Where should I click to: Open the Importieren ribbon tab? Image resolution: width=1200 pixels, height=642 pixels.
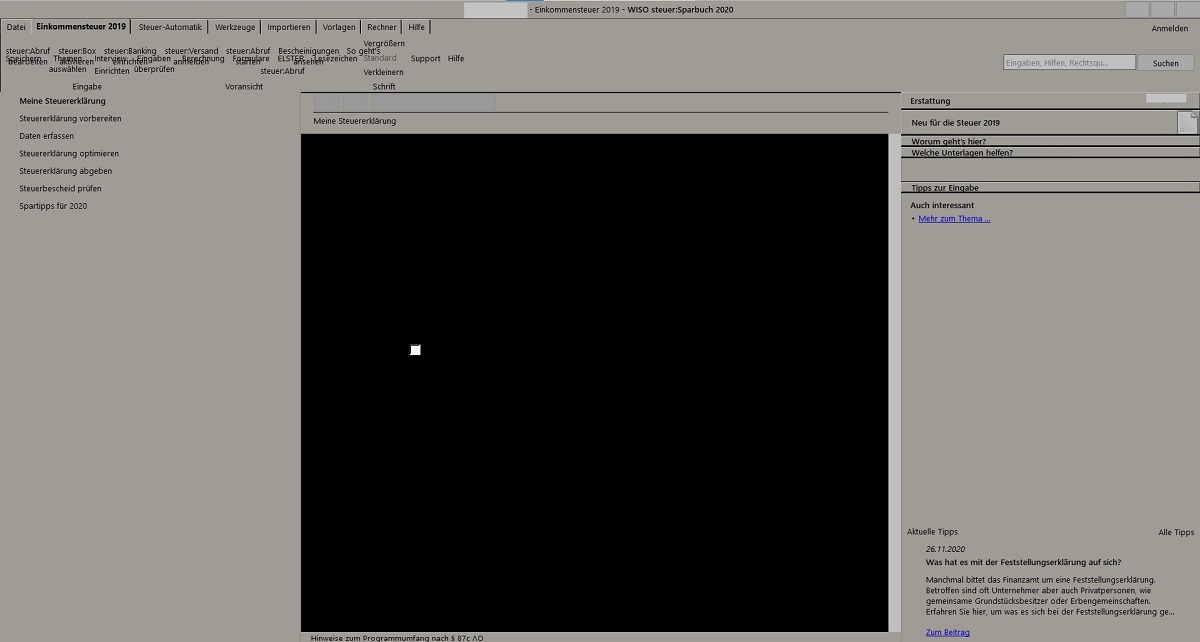[289, 27]
